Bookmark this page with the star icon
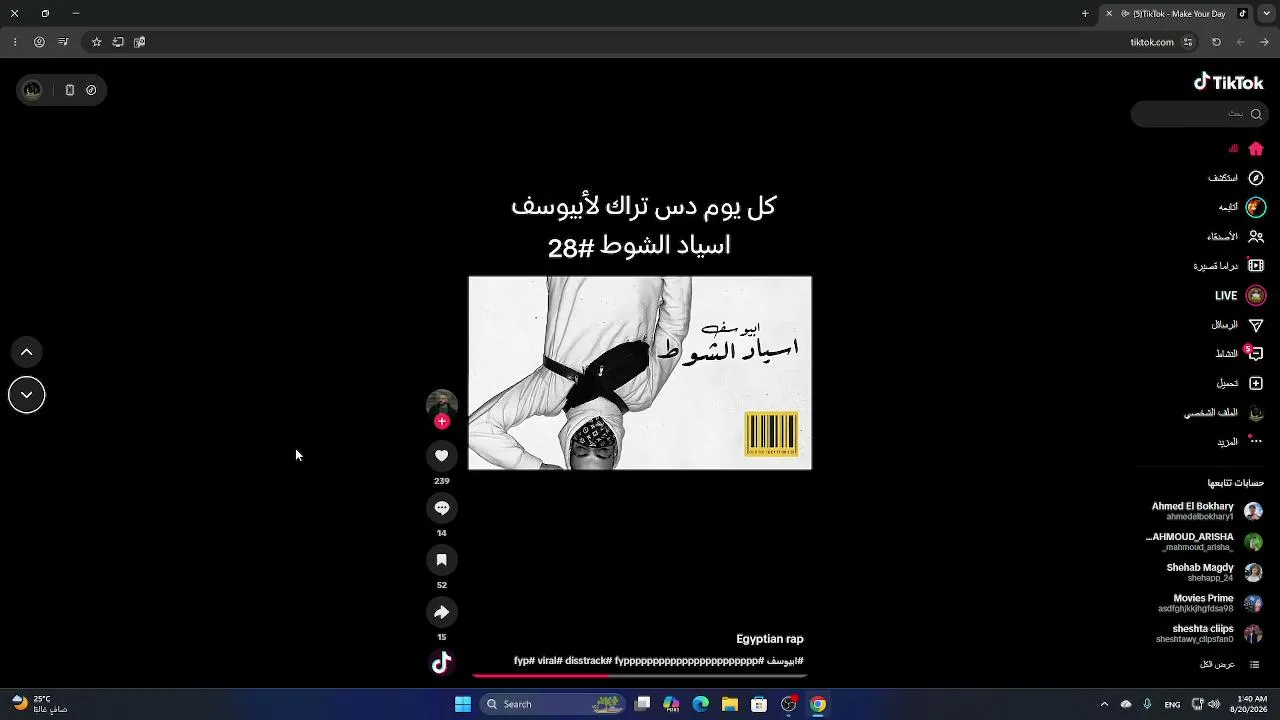 coord(96,42)
